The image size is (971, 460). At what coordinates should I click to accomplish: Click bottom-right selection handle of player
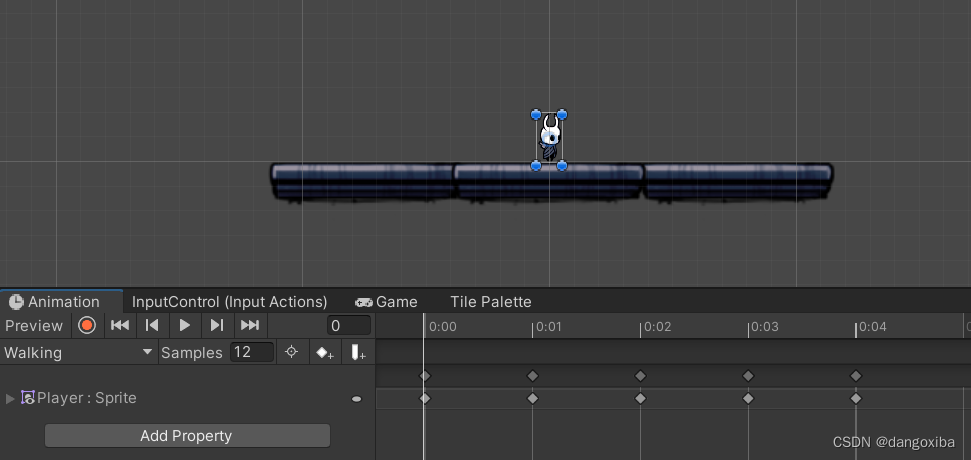[x=562, y=165]
